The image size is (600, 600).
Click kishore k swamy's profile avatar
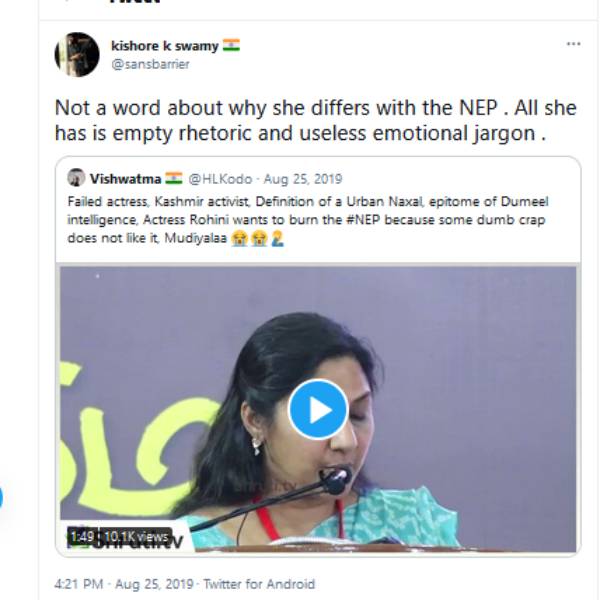coord(77,54)
